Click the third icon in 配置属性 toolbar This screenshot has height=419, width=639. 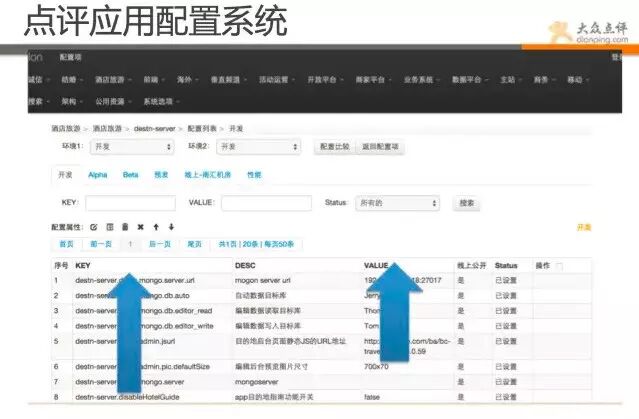125,227
